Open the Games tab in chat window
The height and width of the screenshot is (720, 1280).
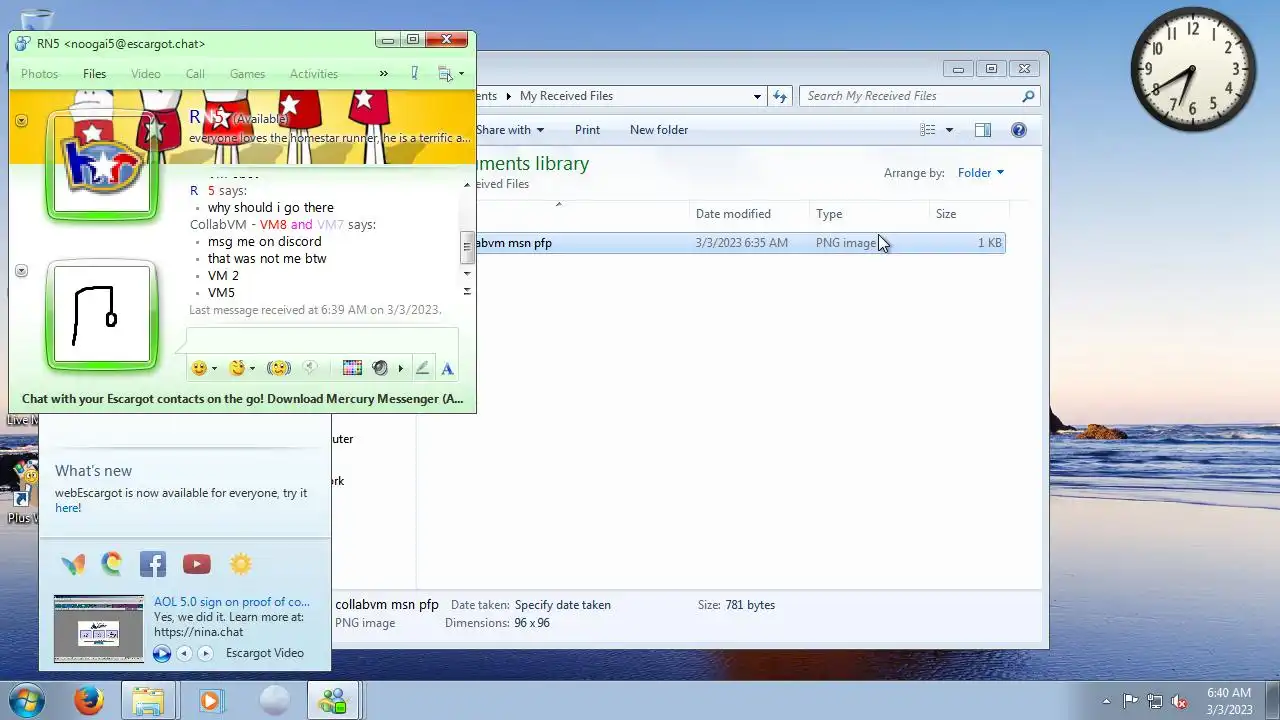click(247, 74)
